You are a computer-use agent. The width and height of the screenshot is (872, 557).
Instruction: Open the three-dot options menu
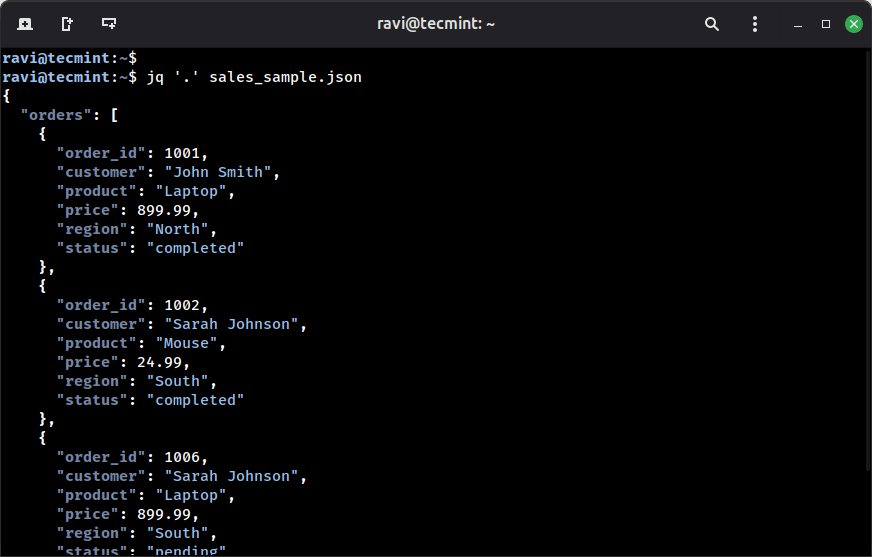754,24
